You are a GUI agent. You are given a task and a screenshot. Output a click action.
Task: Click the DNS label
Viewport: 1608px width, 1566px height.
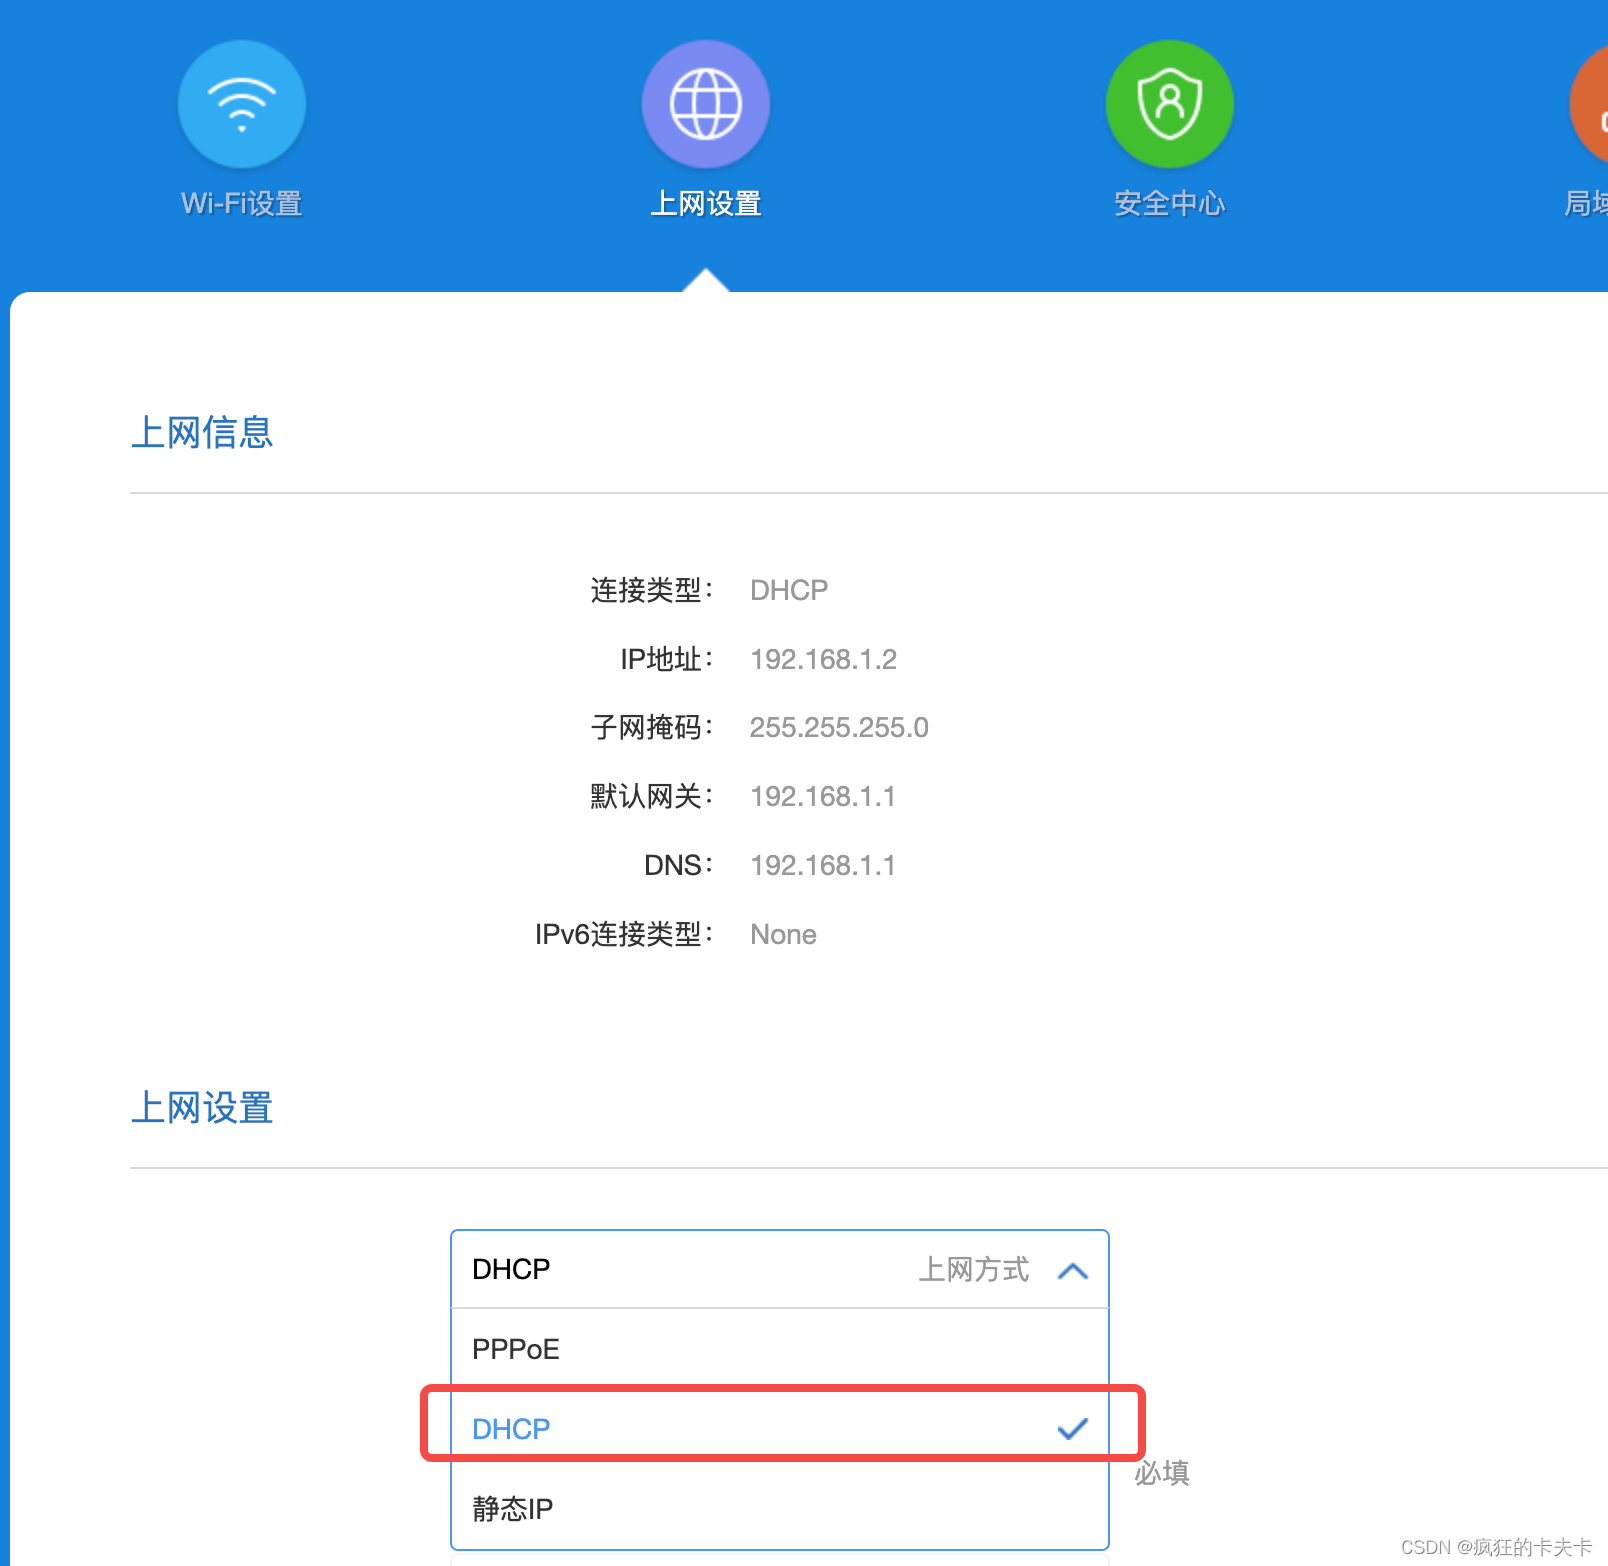pyautogui.click(x=679, y=865)
